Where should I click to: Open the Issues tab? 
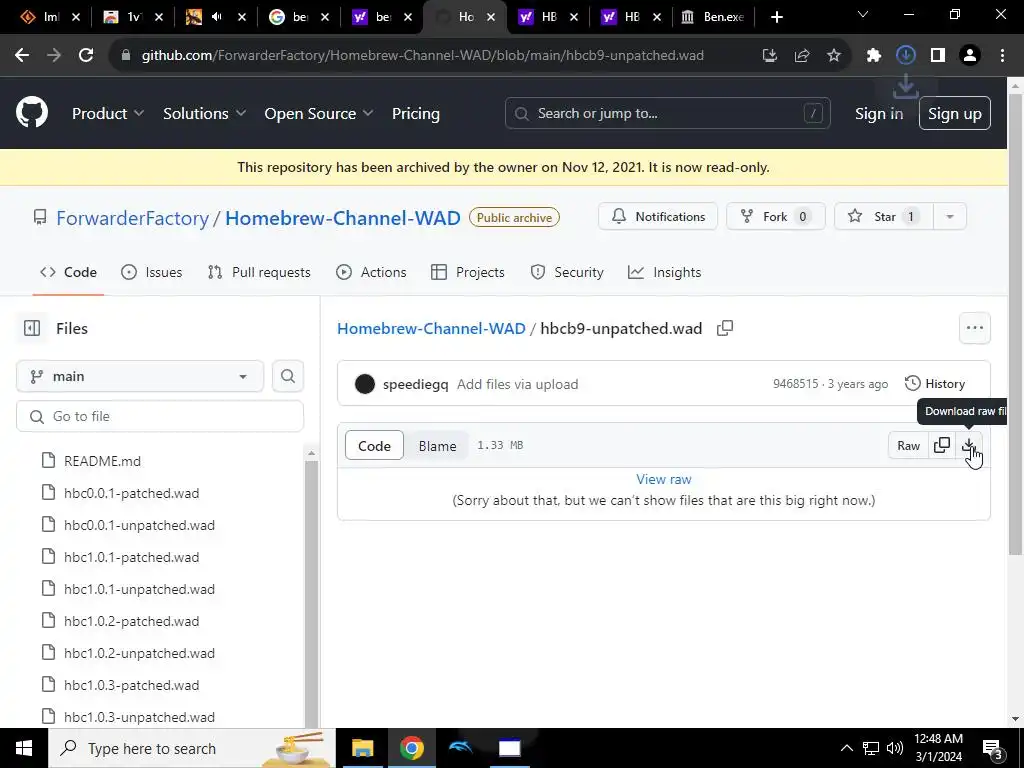152,272
